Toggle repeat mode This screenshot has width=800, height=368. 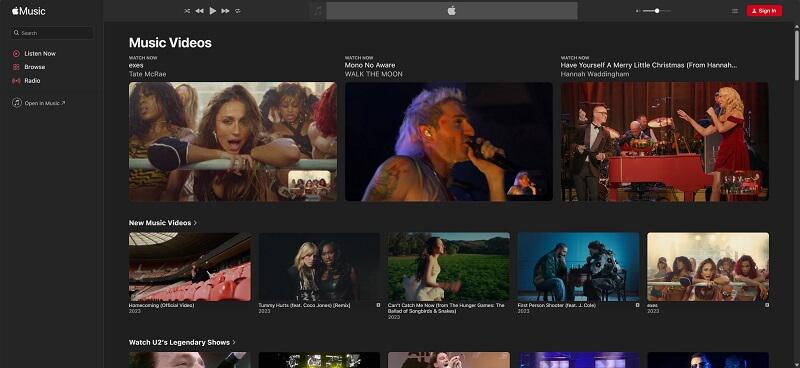(238, 11)
